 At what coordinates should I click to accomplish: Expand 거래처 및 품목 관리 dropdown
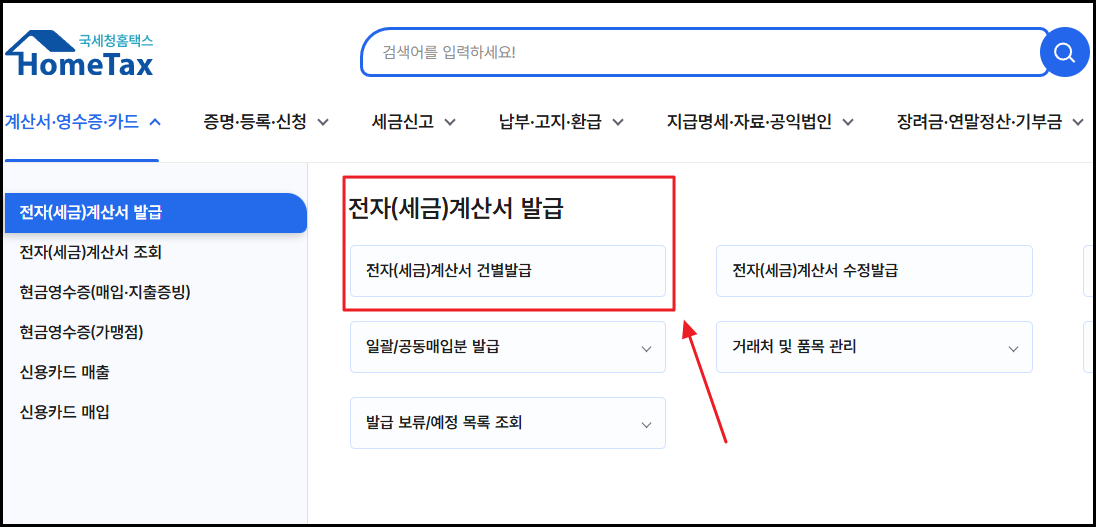(x=874, y=347)
